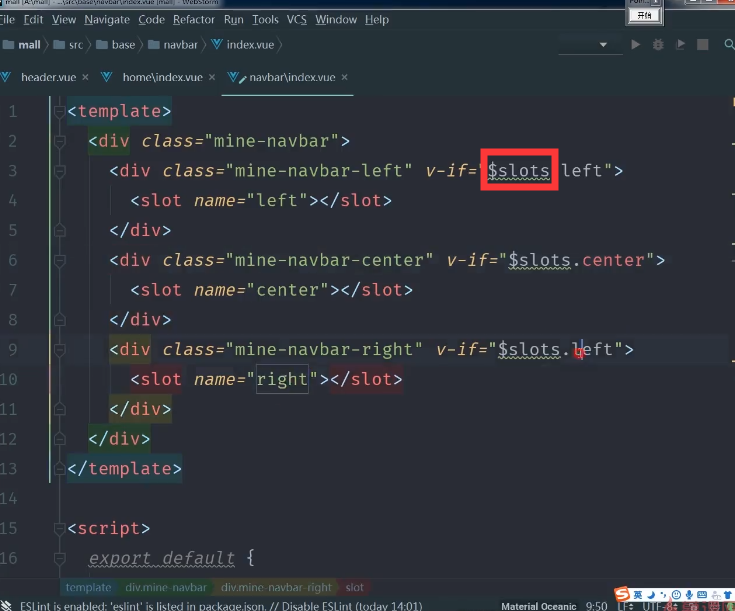Open the Edit menu

[33, 20]
